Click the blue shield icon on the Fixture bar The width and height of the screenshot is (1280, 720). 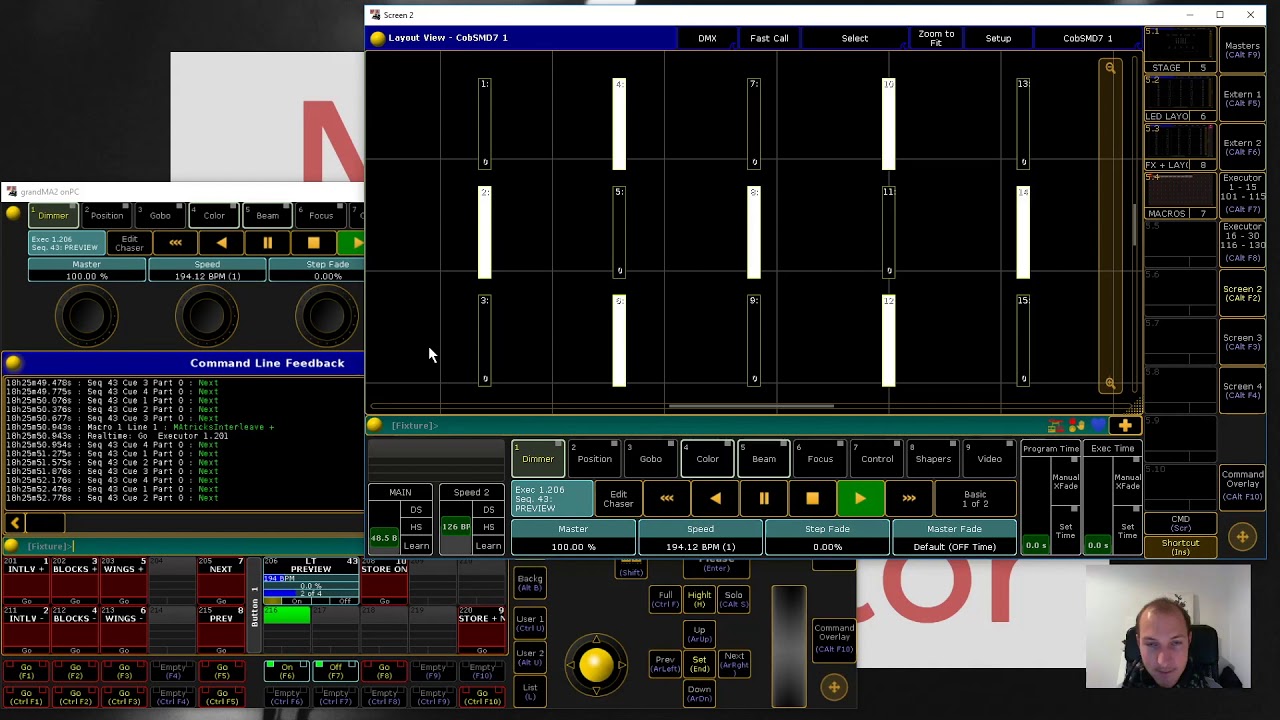1098,426
